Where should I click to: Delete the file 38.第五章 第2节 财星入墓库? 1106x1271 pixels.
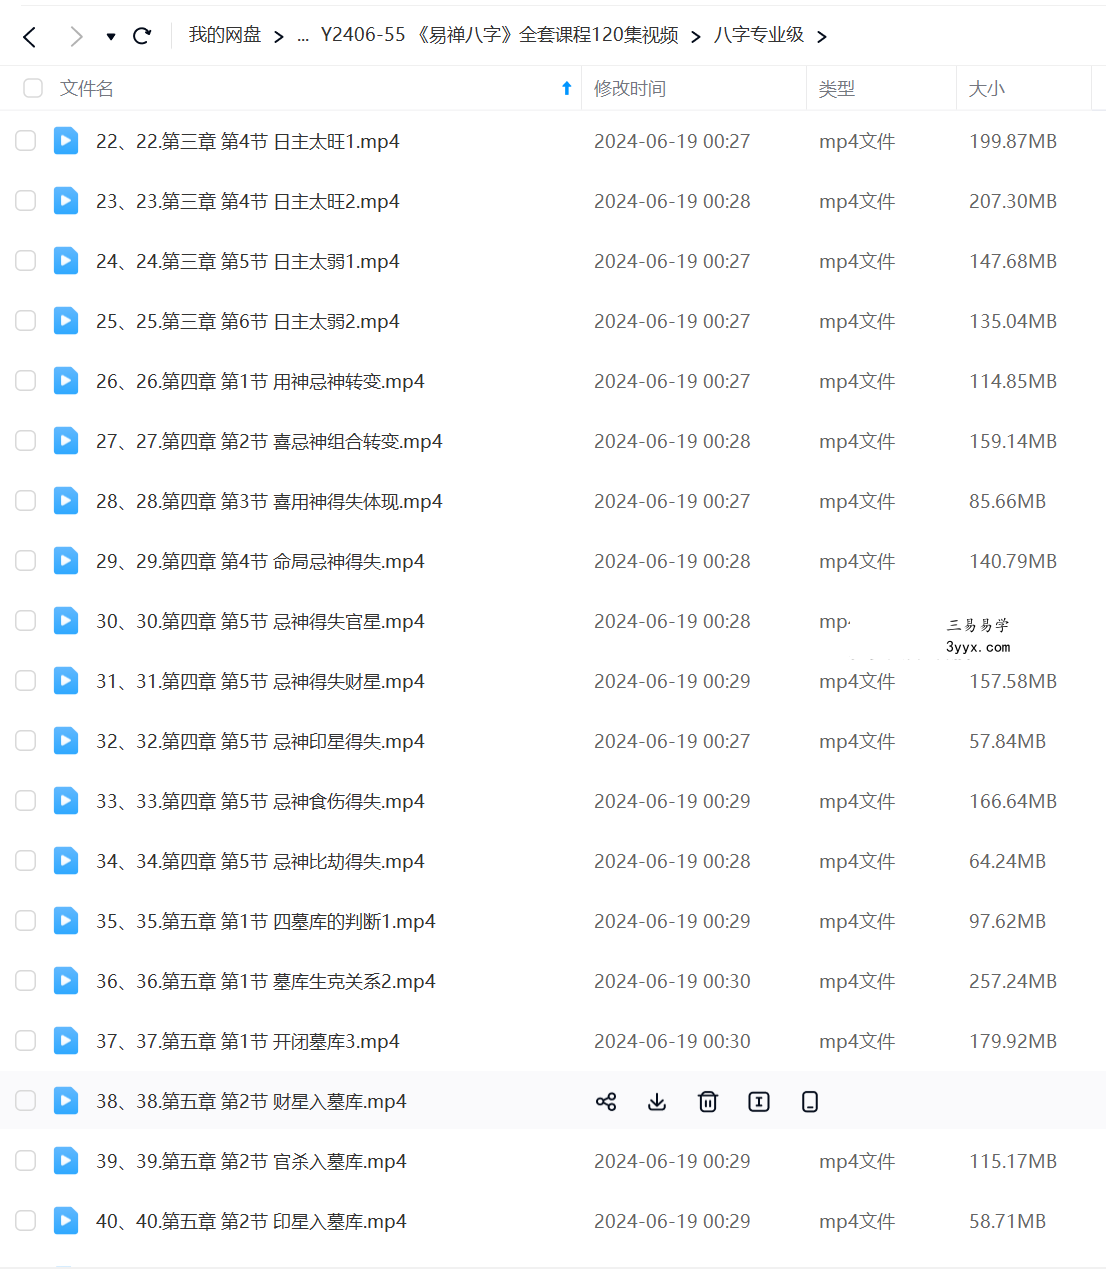708,1101
